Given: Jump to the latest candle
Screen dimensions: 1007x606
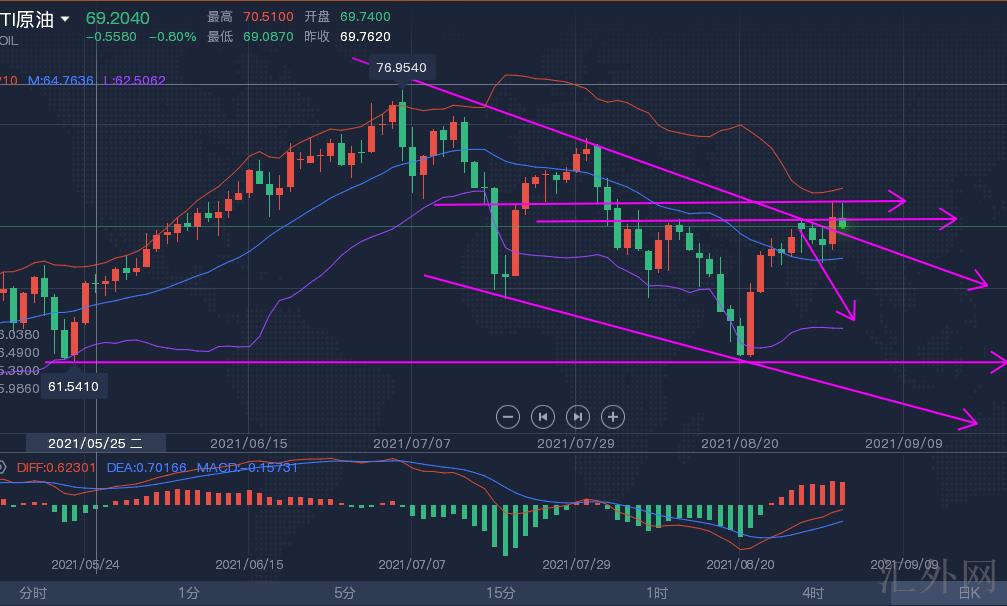Looking at the screenshot, I should 578,416.
